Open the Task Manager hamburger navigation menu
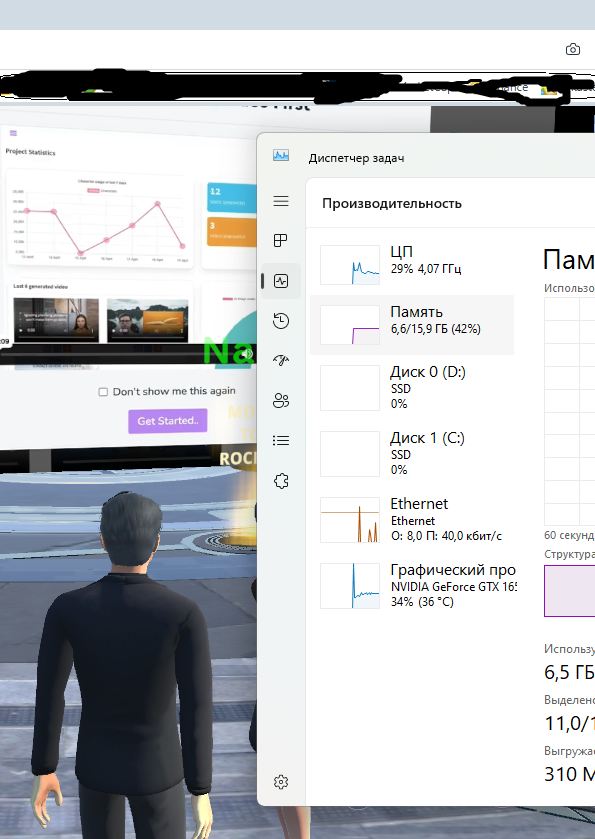 coord(281,201)
